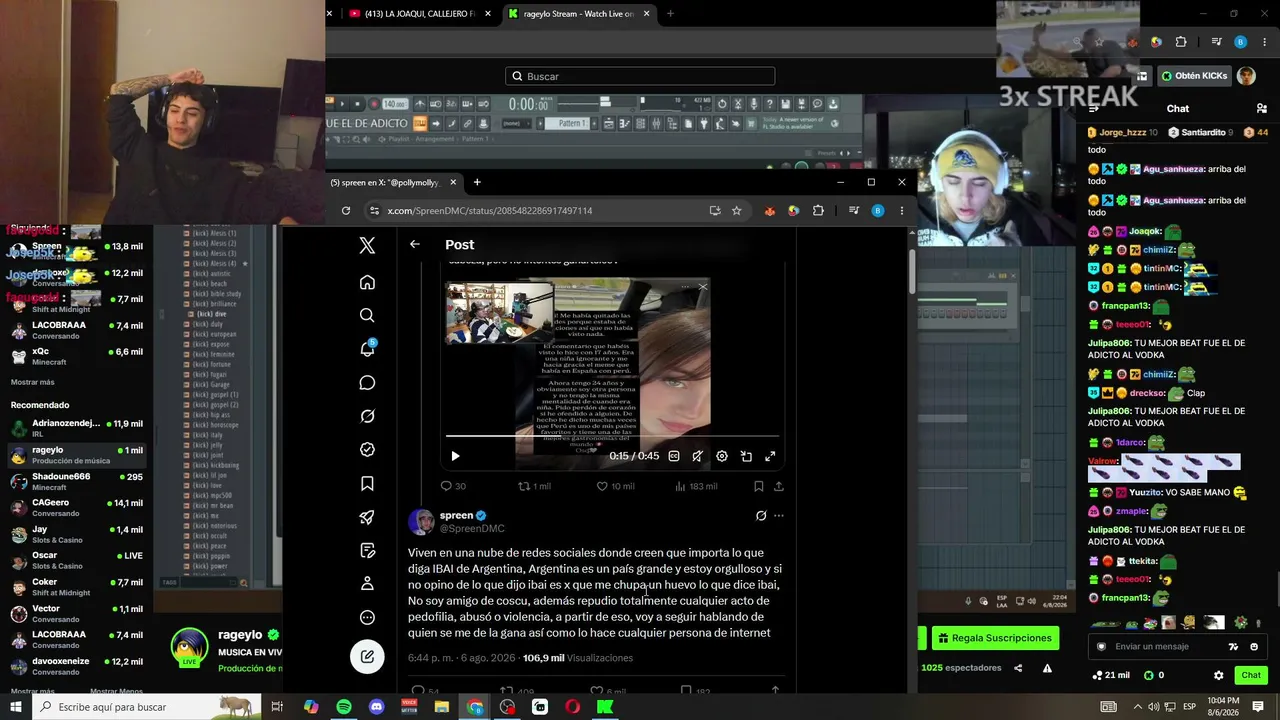Unmute the X video sound
Screen dimensions: 1280x720
coord(698,456)
